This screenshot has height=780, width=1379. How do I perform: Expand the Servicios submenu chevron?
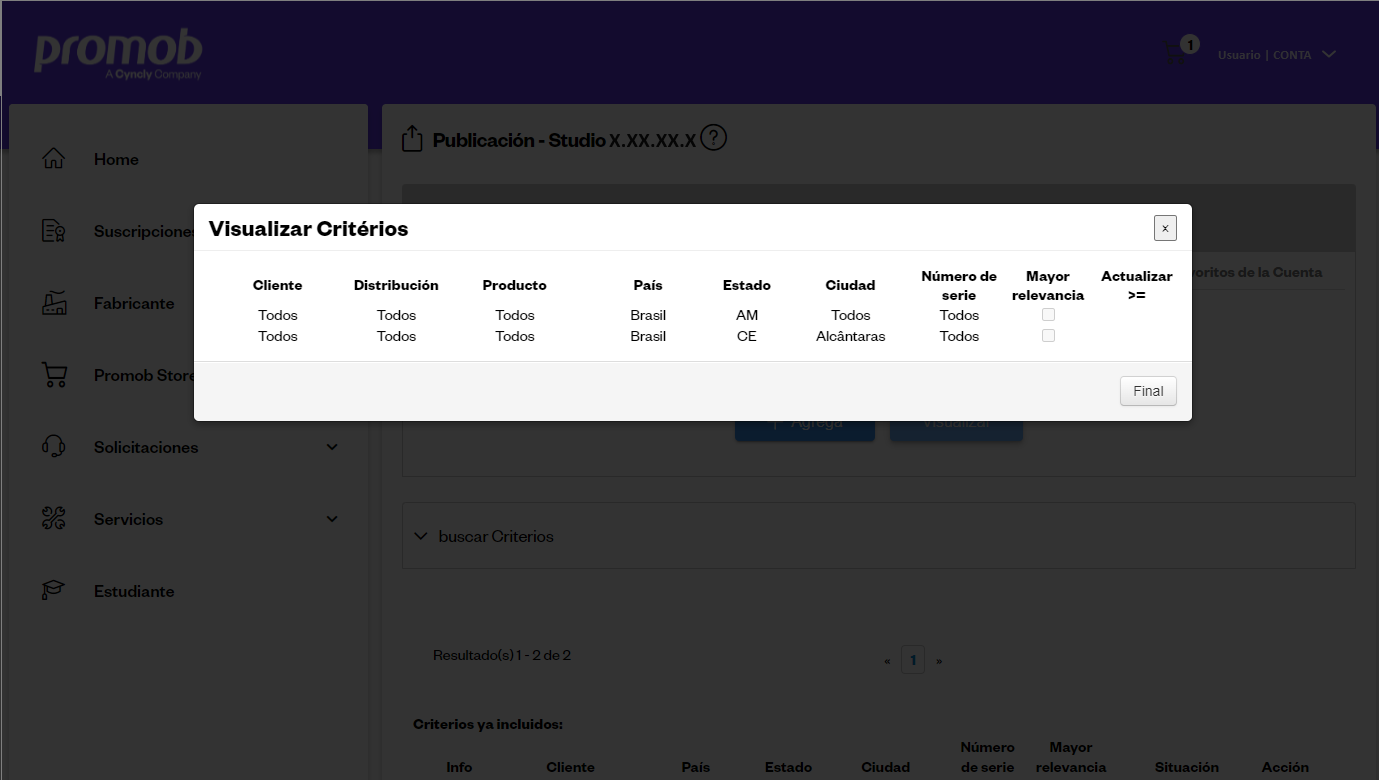pos(332,519)
